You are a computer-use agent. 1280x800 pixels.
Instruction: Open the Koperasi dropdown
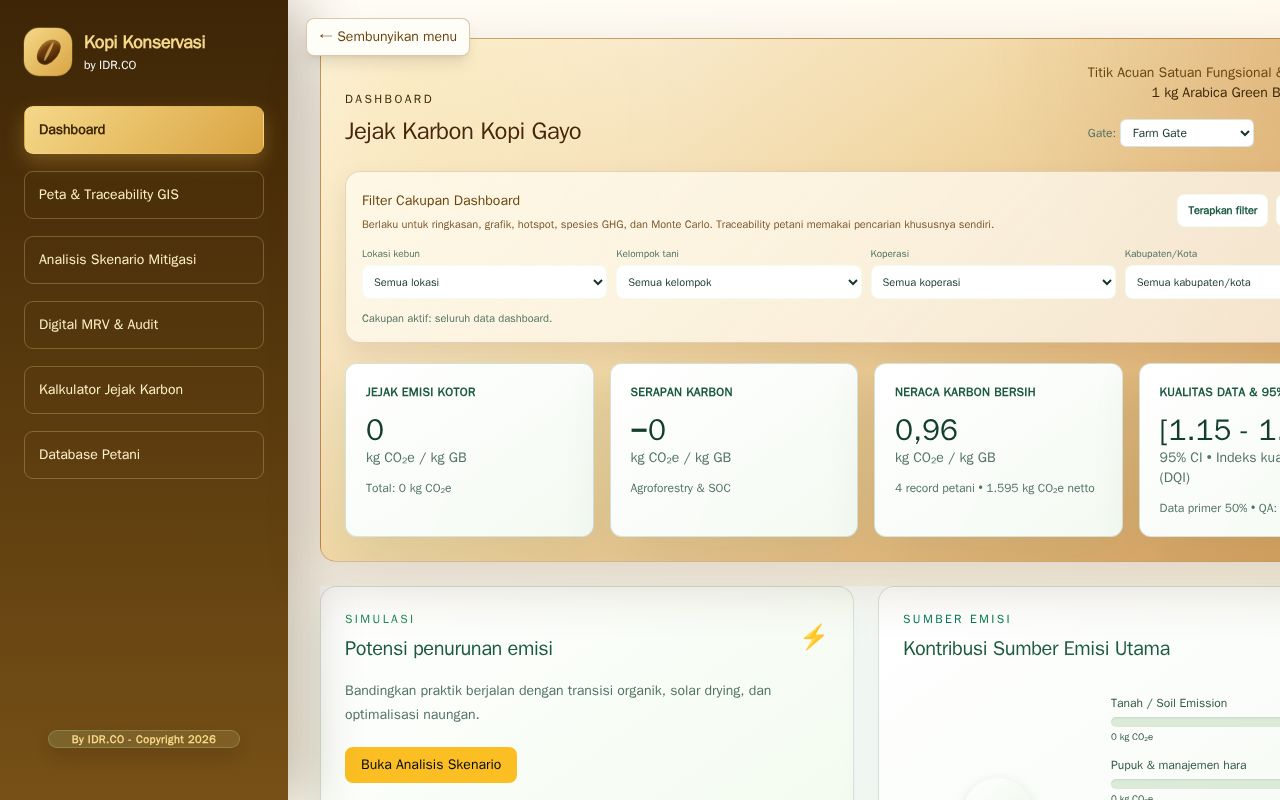click(993, 282)
